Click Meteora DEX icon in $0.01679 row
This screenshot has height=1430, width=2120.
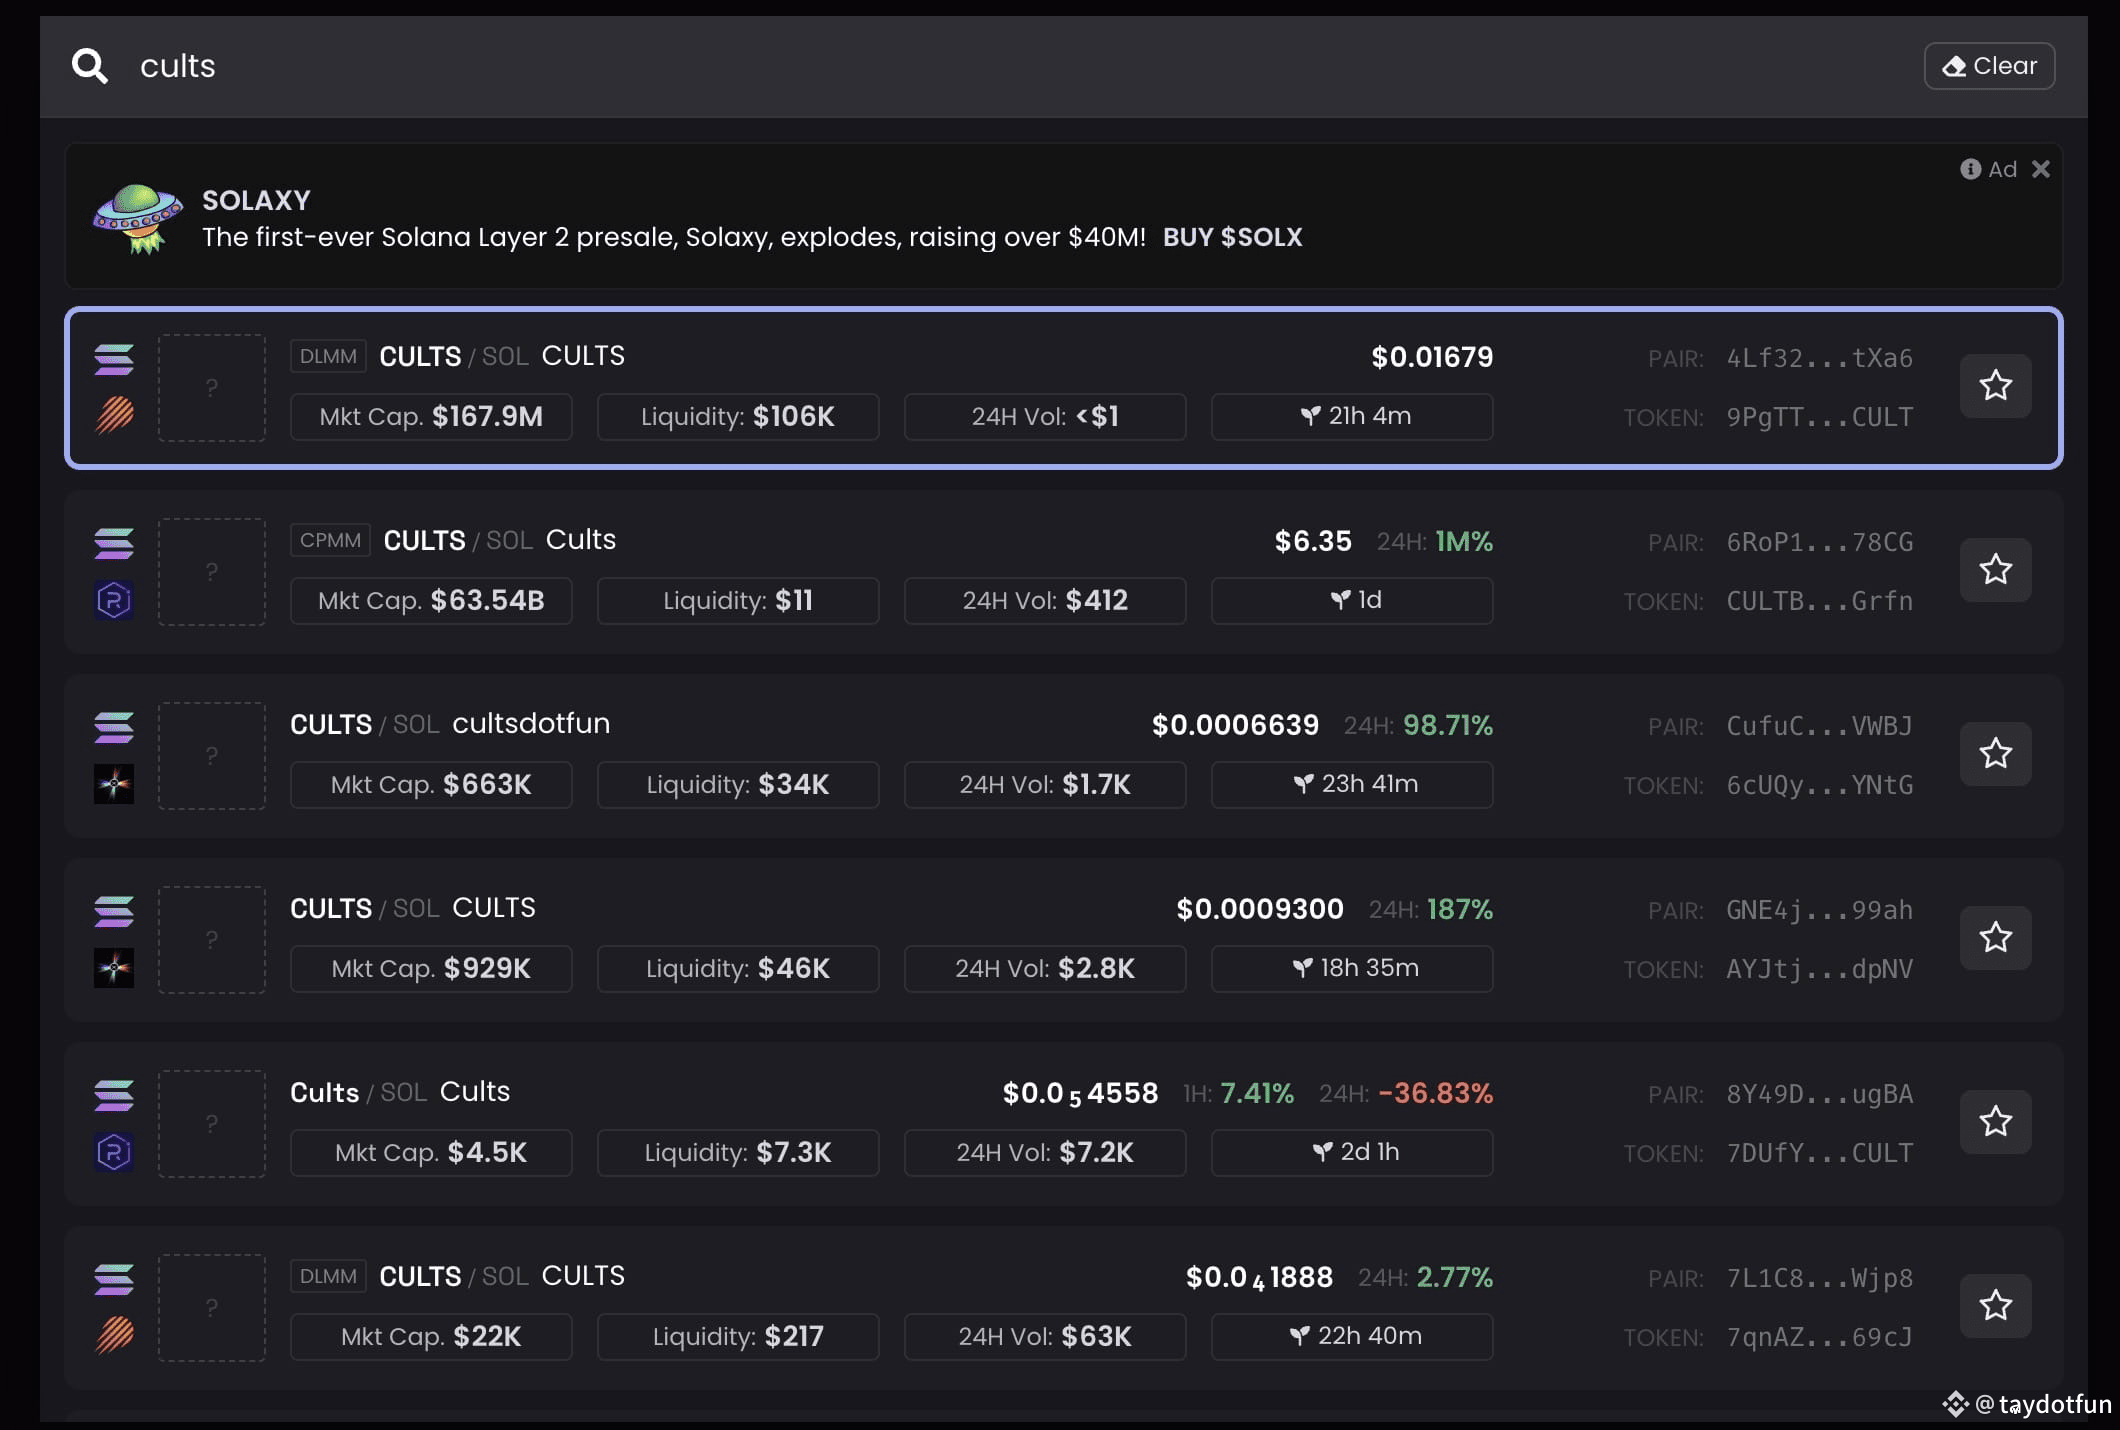(114, 415)
